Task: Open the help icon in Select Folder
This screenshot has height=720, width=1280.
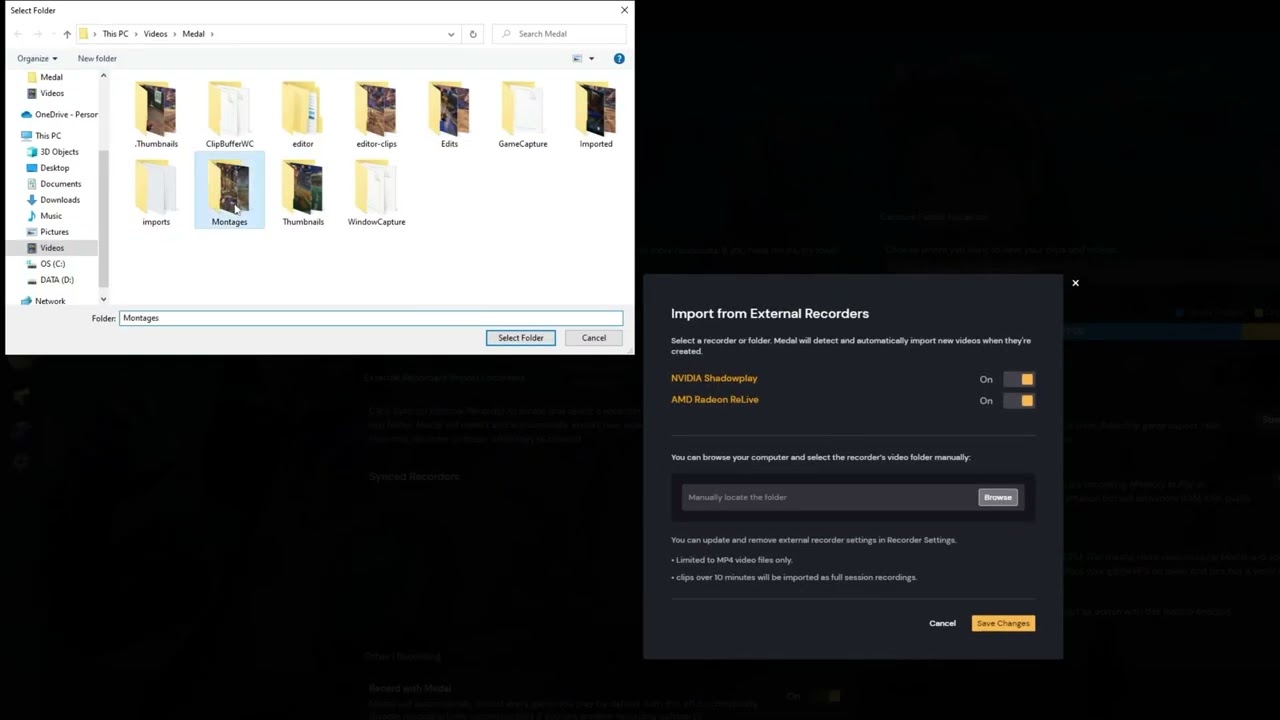Action: pos(619,58)
